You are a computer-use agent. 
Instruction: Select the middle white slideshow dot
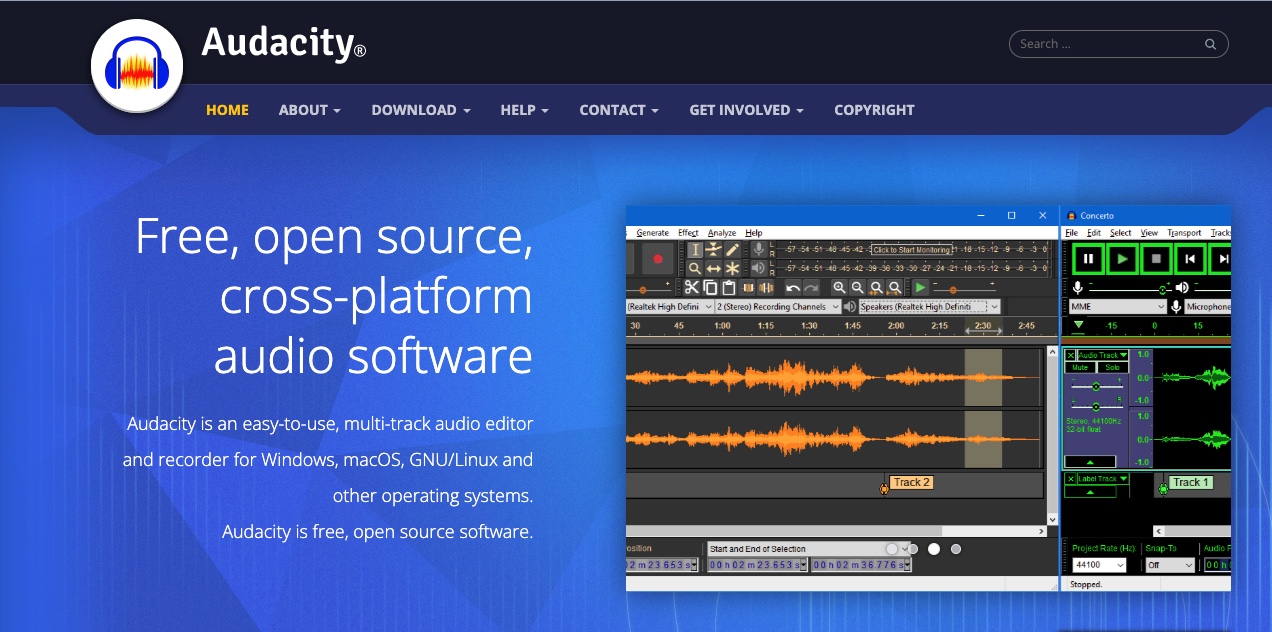tap(934, 549)
